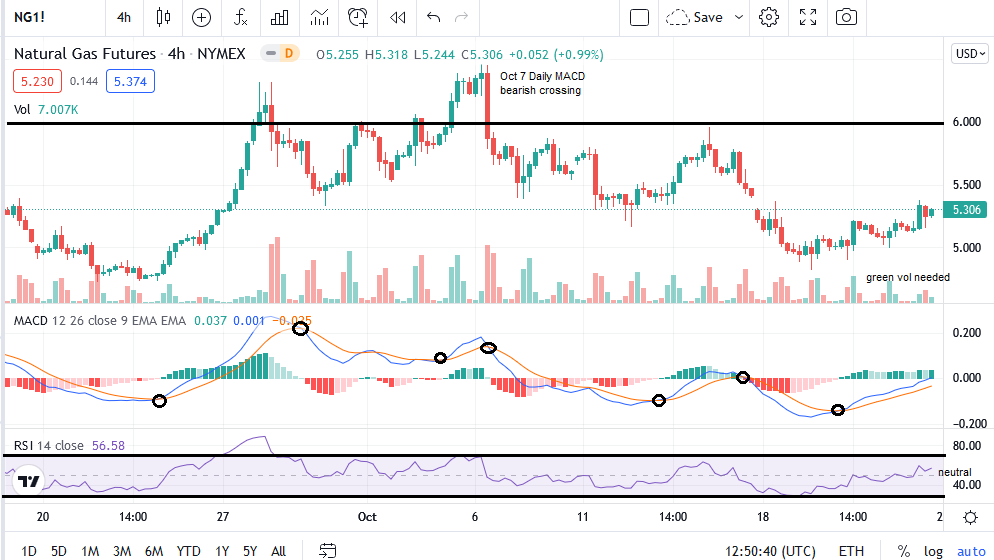This screenshot has height=560, width=994.
Task: Set range to 1D
Action: pos(29,550)
